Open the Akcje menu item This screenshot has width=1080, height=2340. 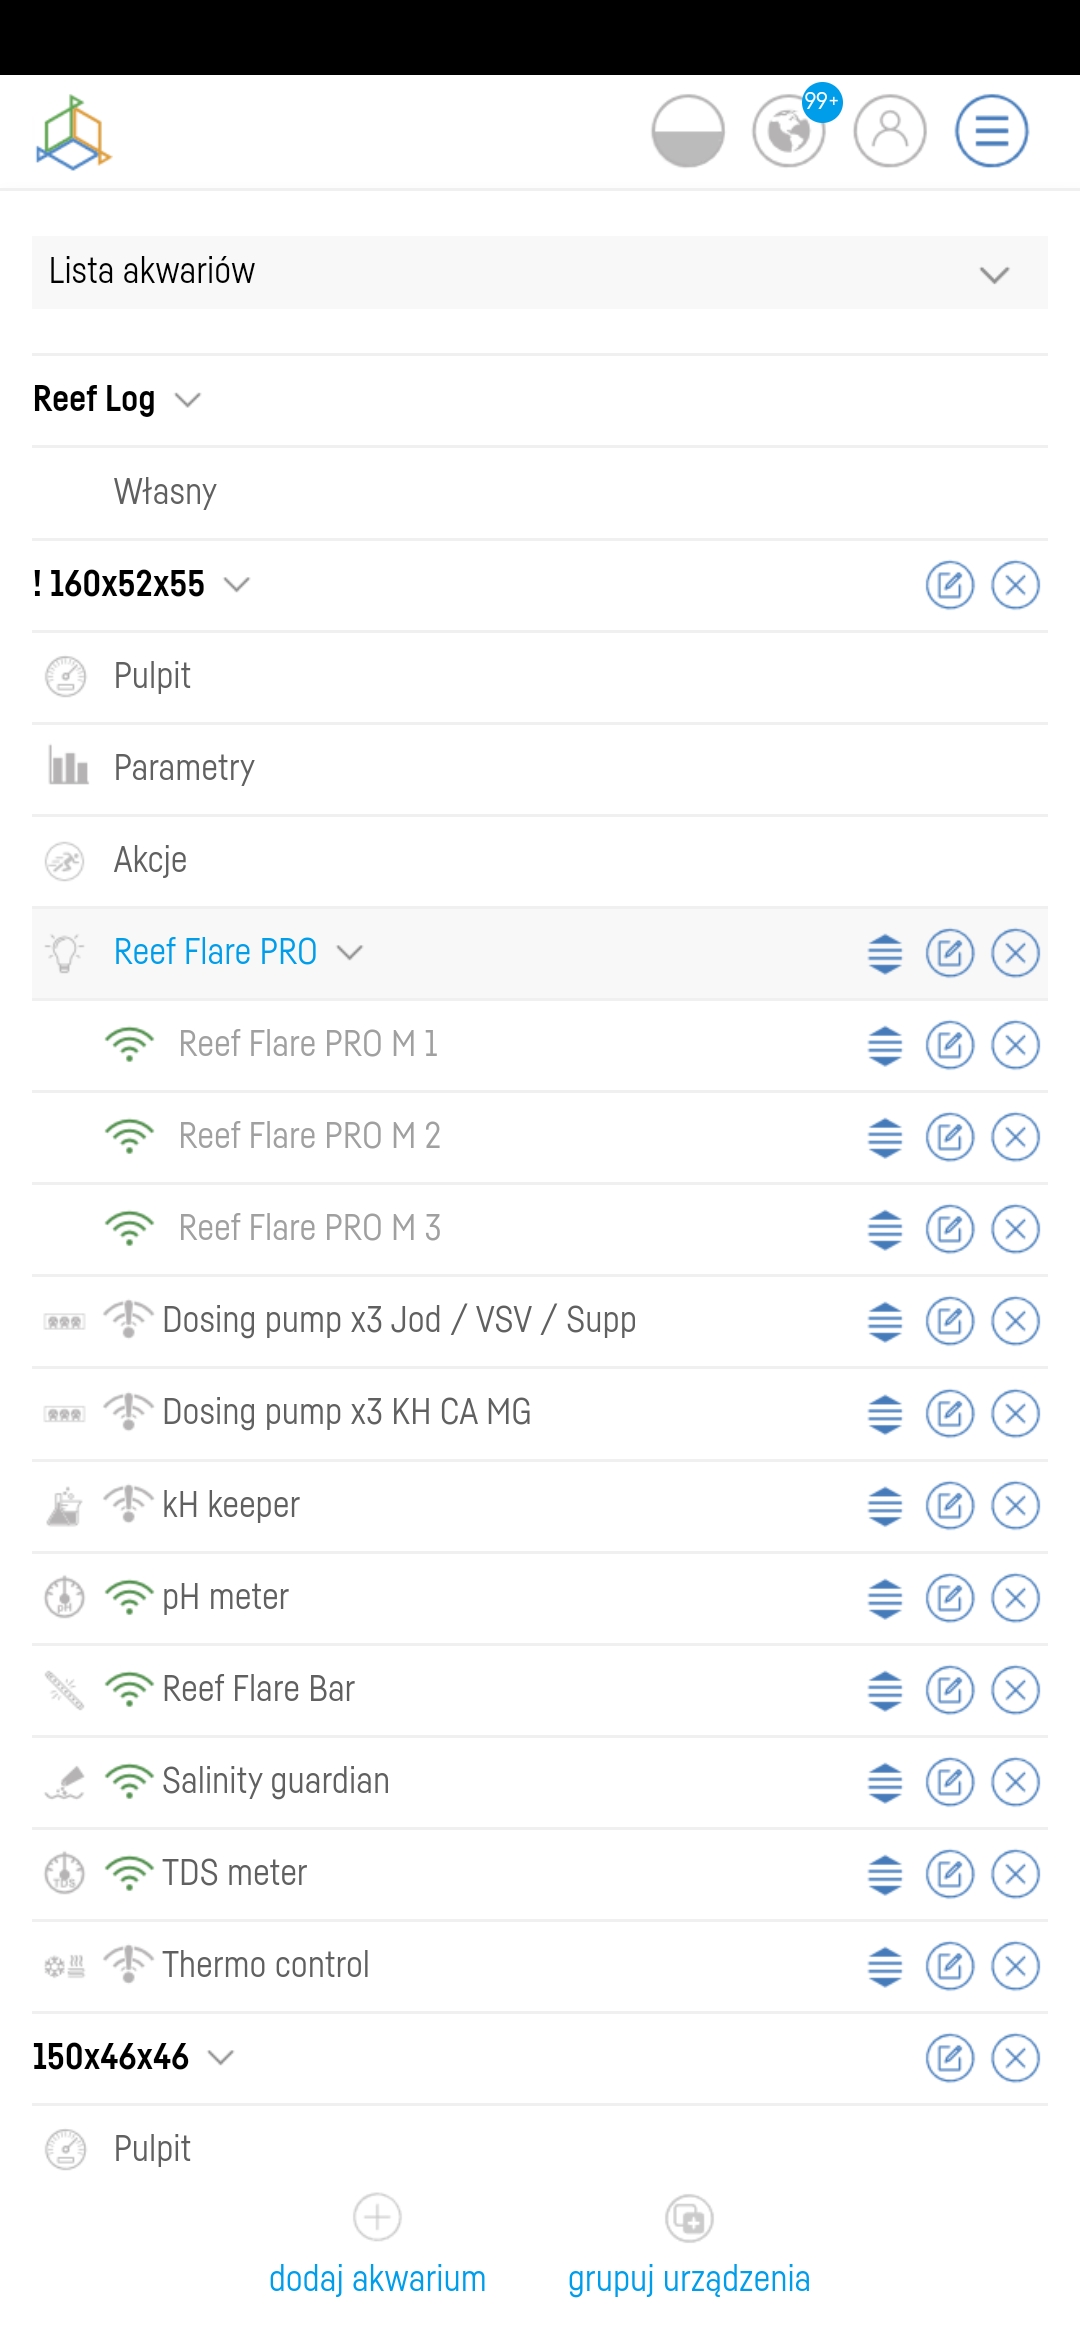[x=150, y=860]
